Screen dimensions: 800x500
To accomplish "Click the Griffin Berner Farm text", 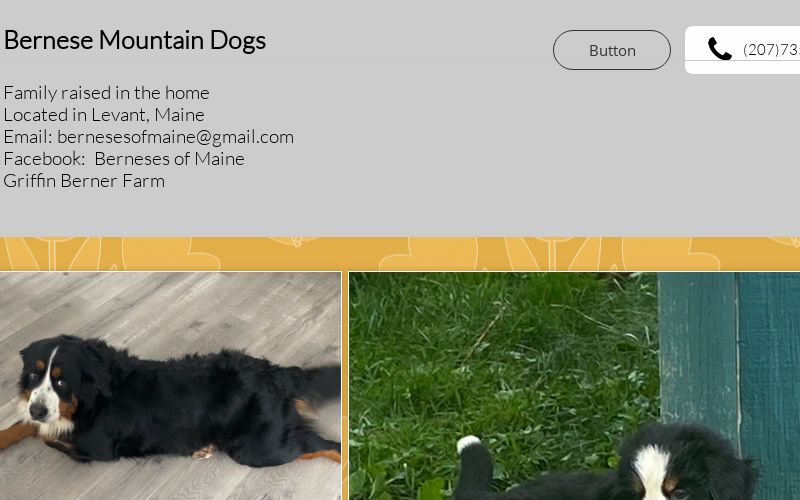I will coord(84,181).
